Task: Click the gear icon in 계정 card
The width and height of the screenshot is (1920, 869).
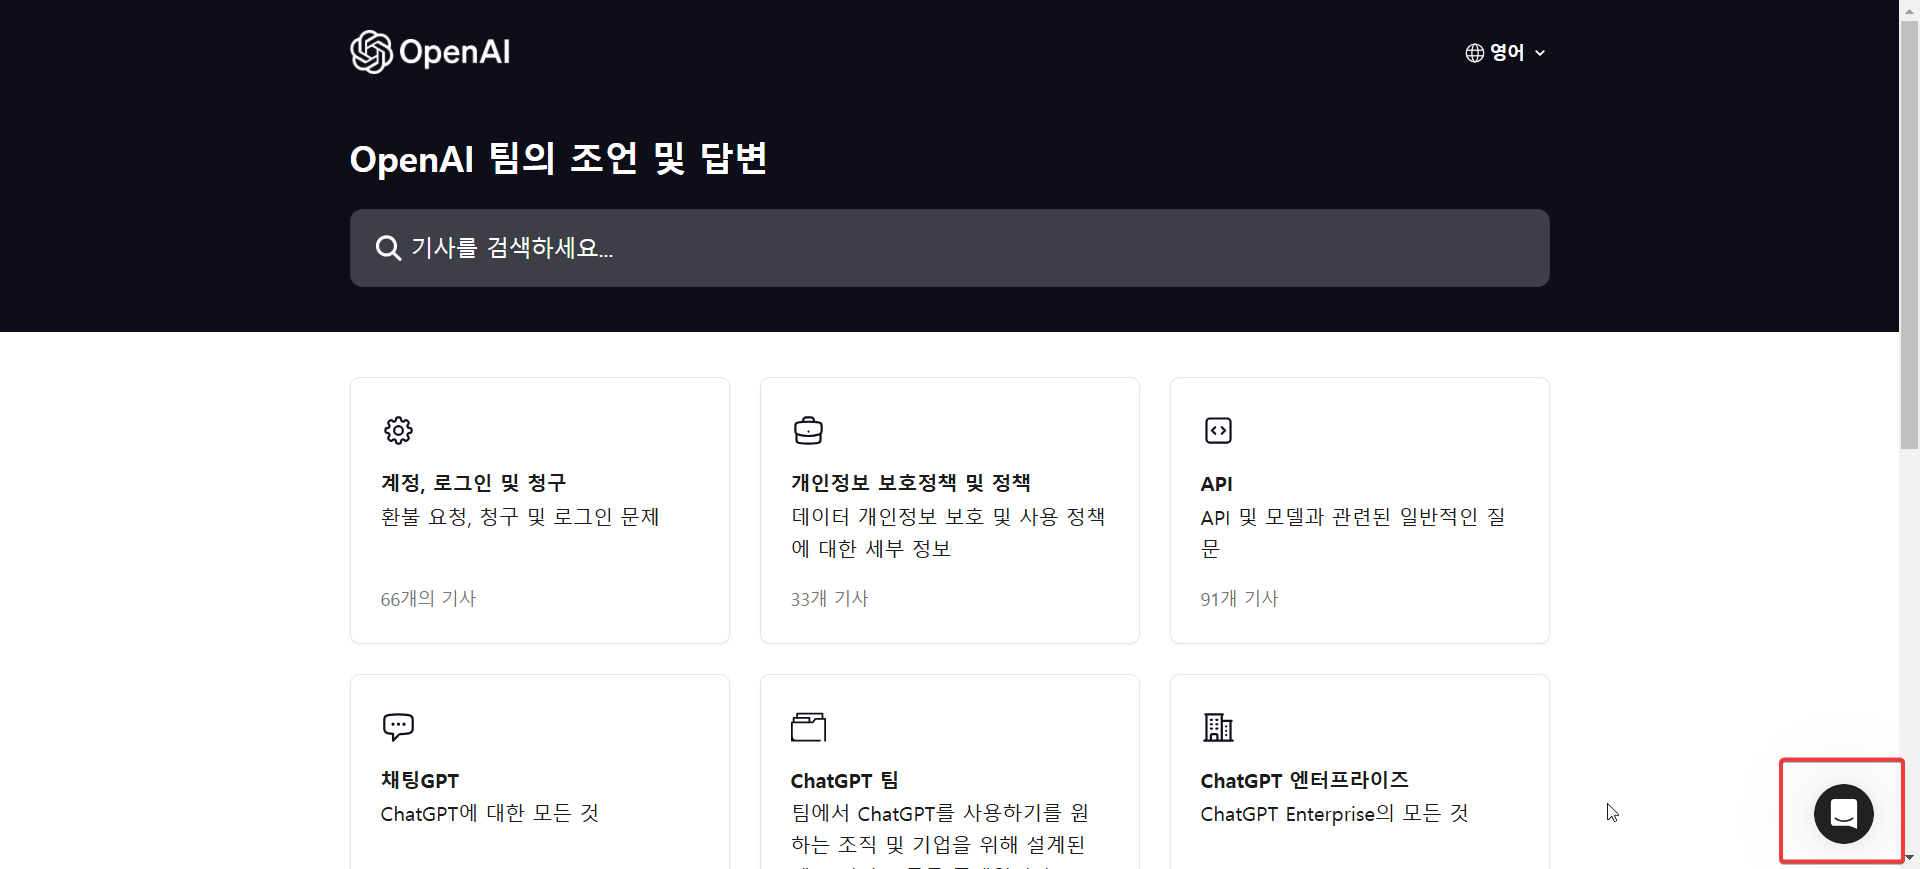Action: [x=398, y=430]
